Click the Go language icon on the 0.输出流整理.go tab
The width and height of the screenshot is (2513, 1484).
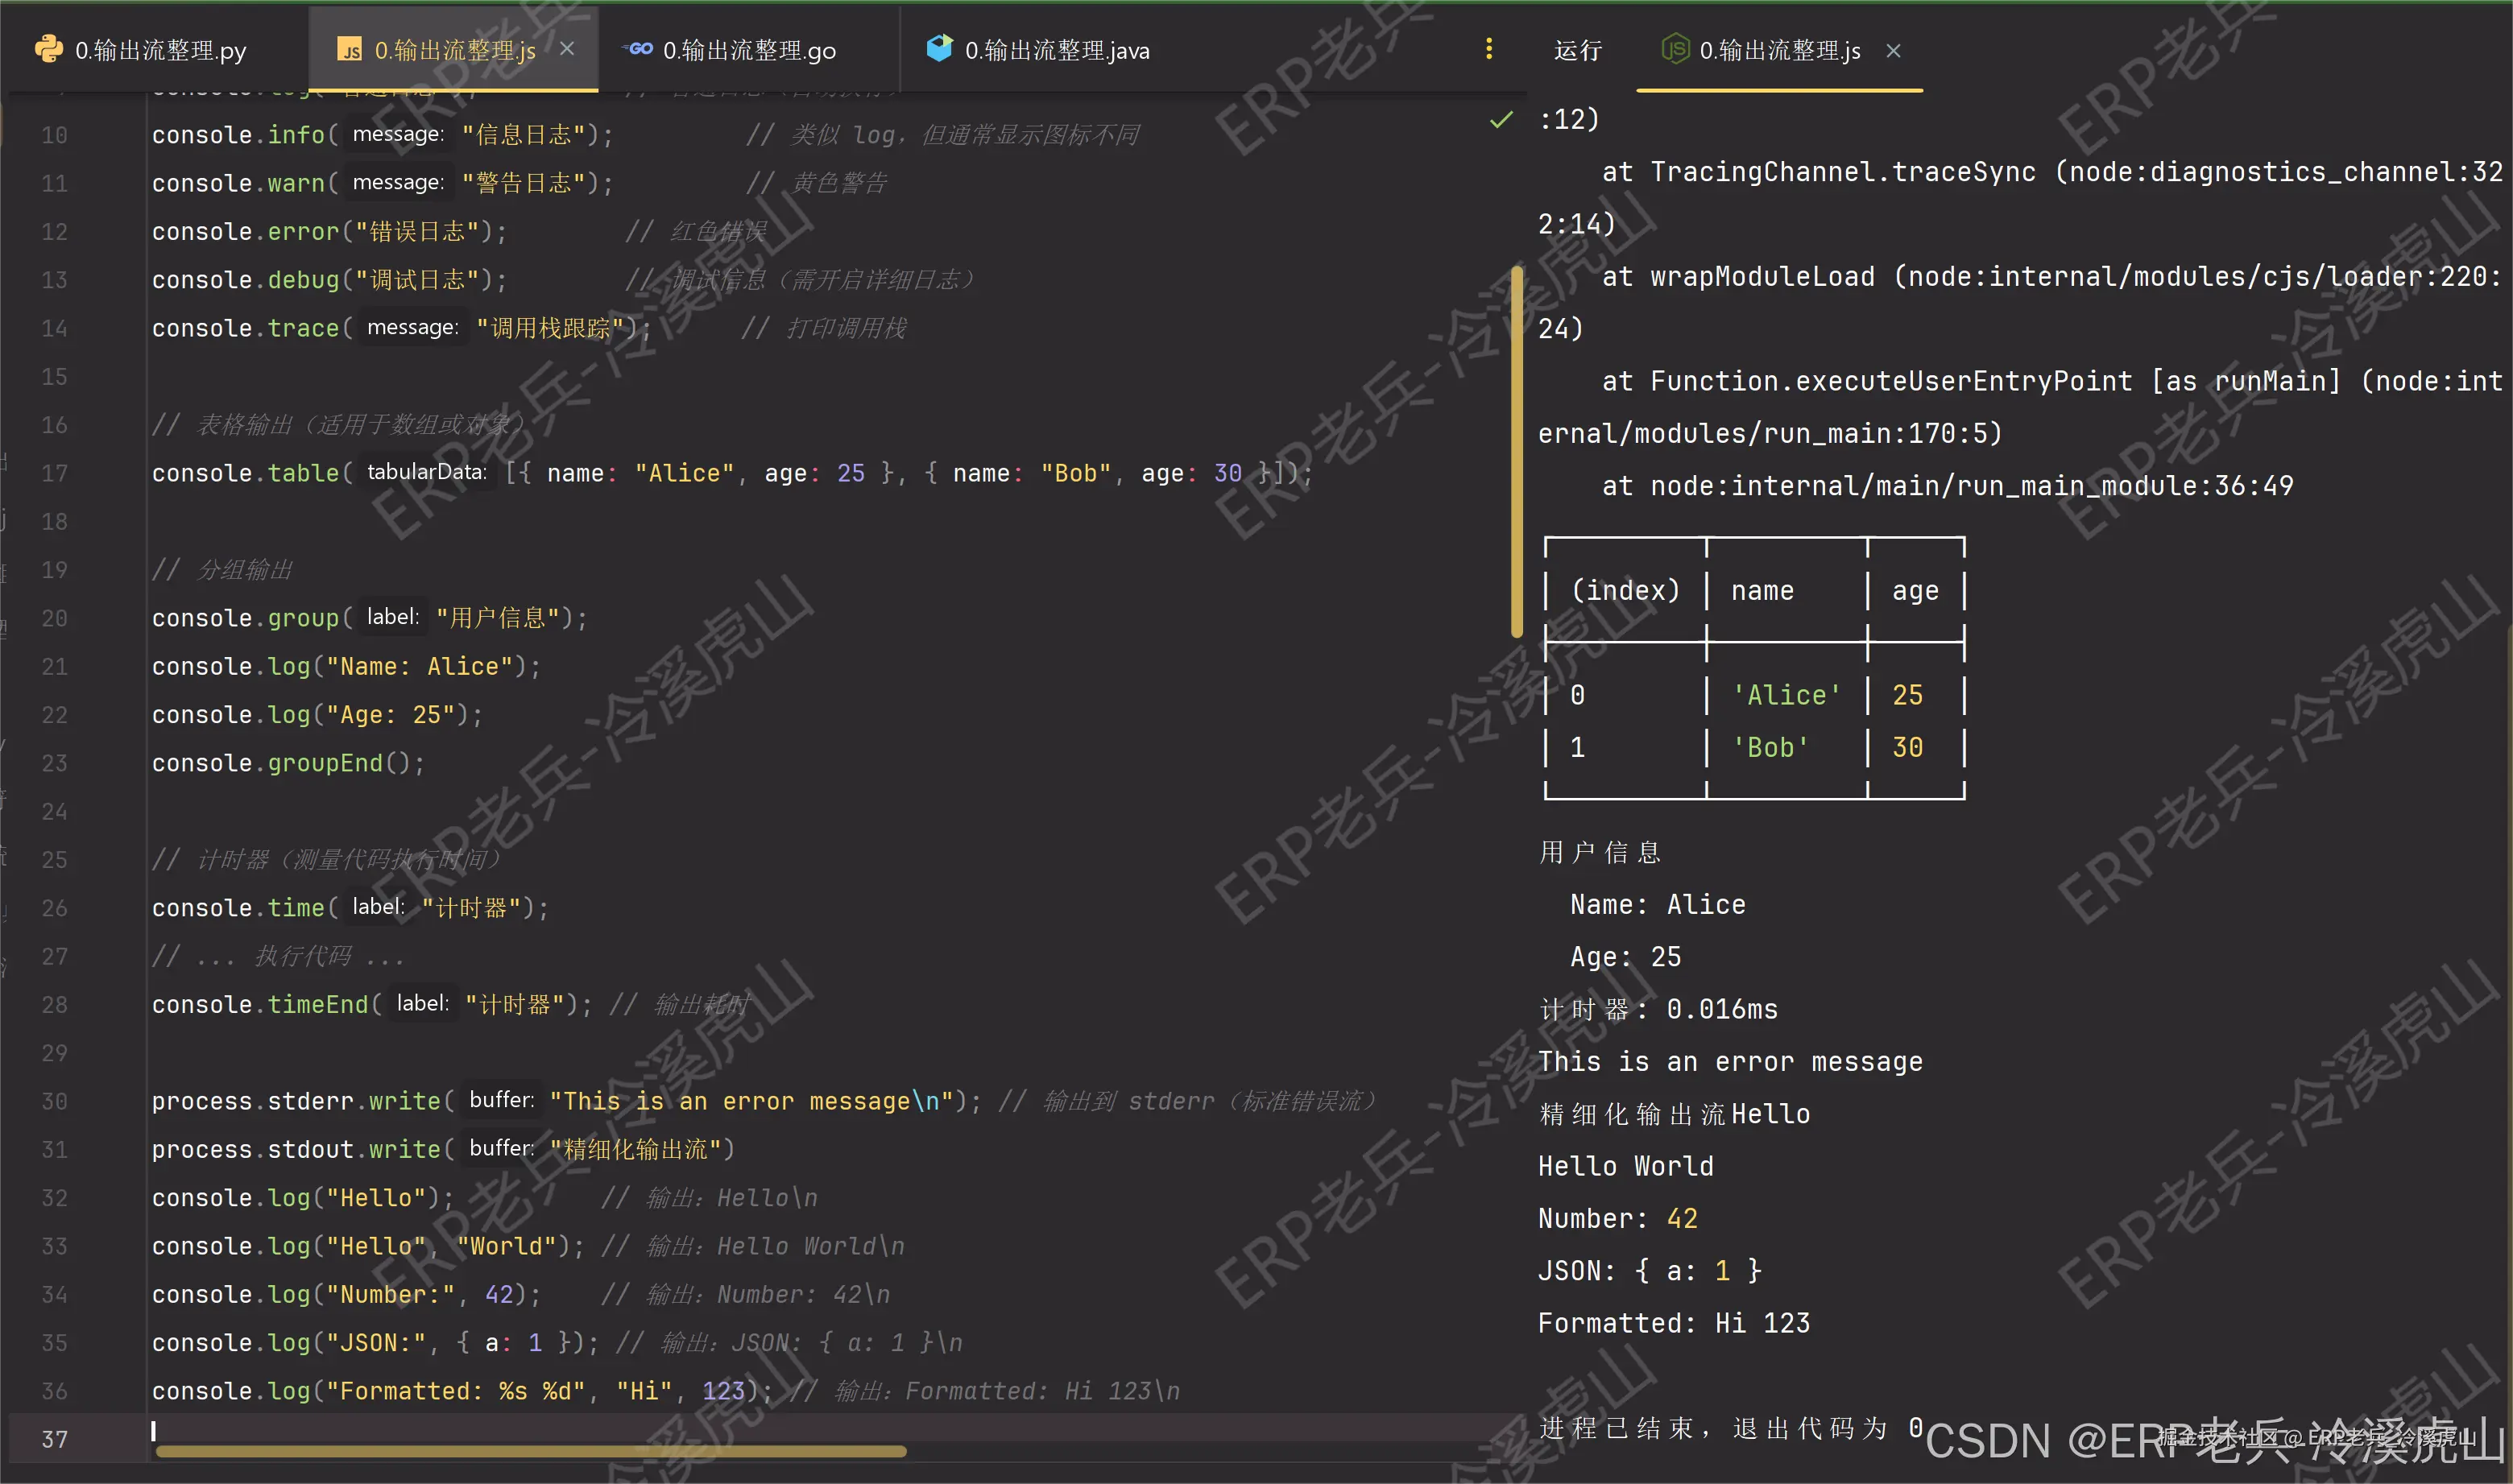(639, 49)
